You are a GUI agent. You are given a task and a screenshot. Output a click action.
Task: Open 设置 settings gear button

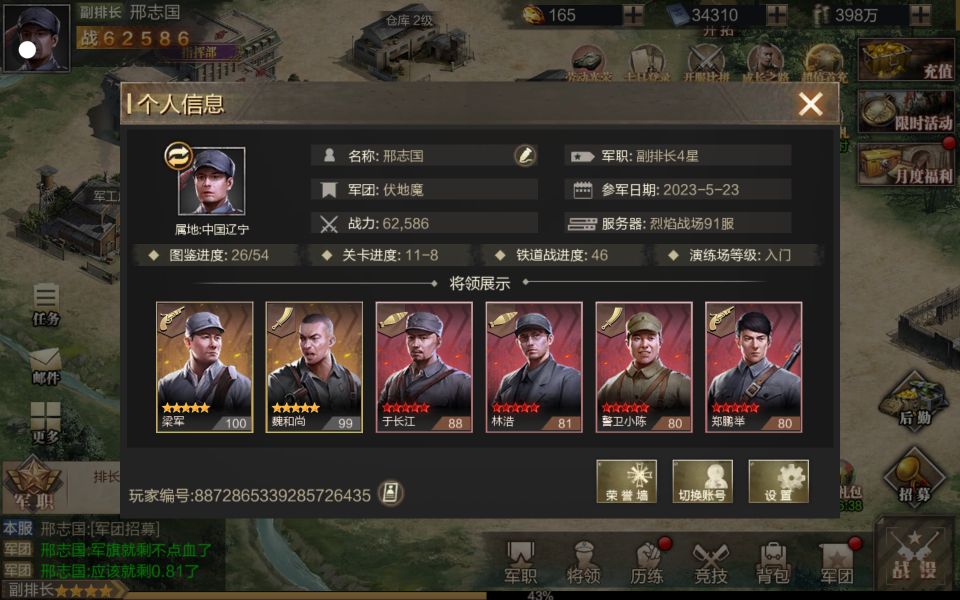778,481
